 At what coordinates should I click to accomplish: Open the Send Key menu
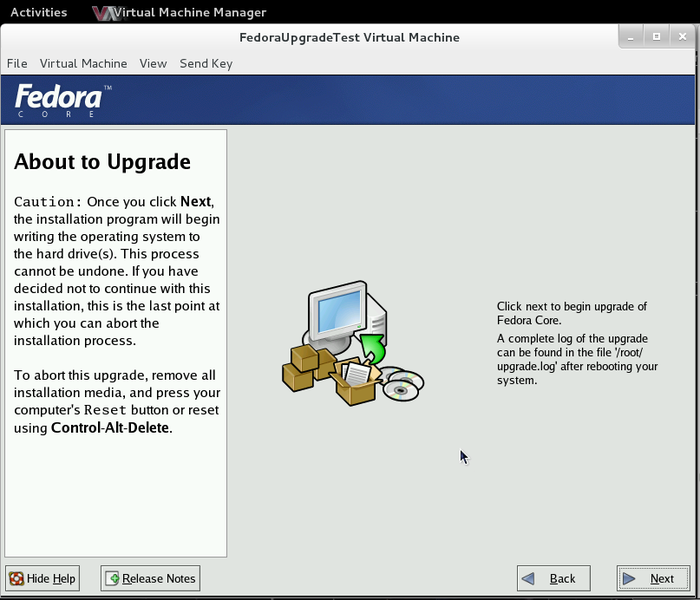206,63
